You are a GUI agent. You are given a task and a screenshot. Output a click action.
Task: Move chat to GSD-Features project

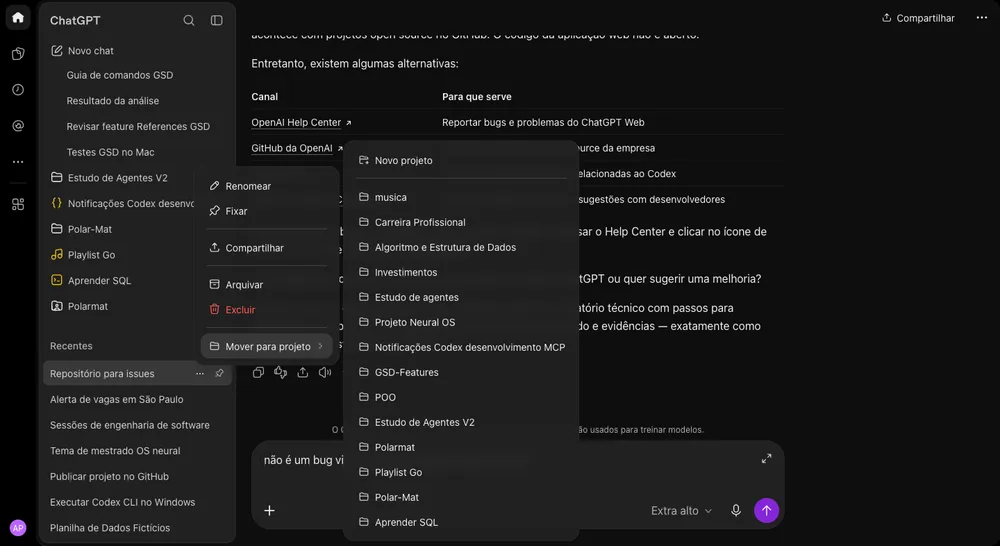tap(460, 372)
